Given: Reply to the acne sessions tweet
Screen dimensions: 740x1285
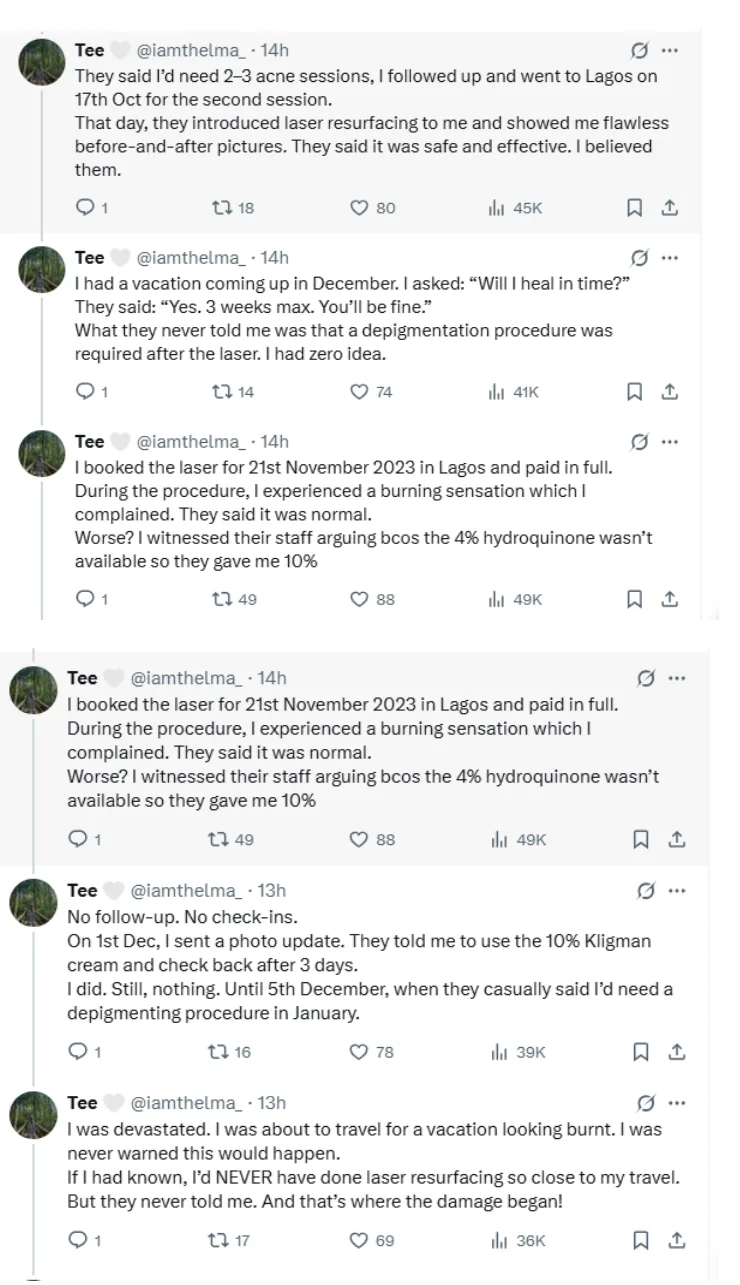Looking at the screenshot, I should (x=85, y=208).
